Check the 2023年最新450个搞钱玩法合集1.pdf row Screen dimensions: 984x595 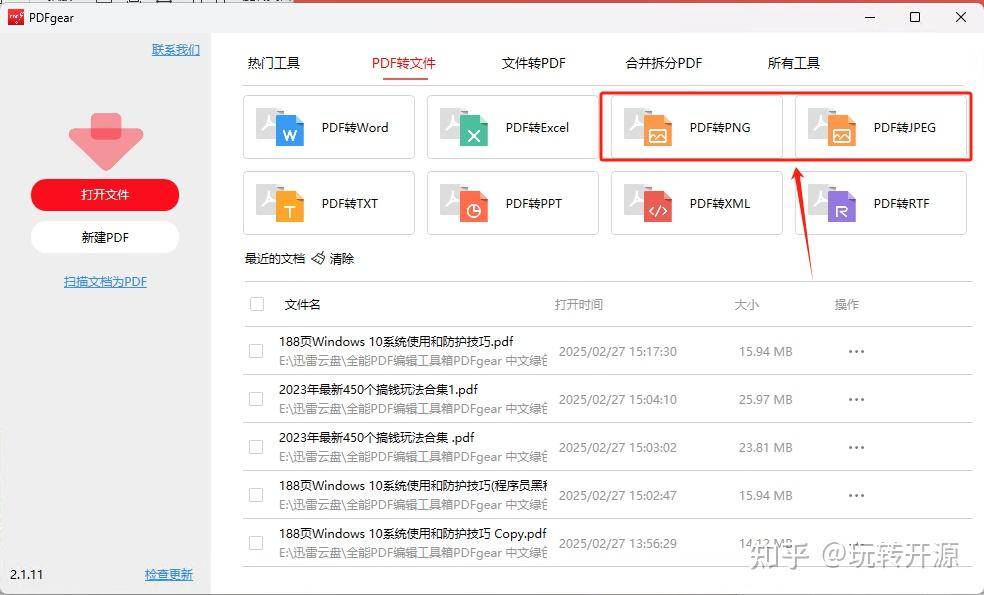pos(256,399)
